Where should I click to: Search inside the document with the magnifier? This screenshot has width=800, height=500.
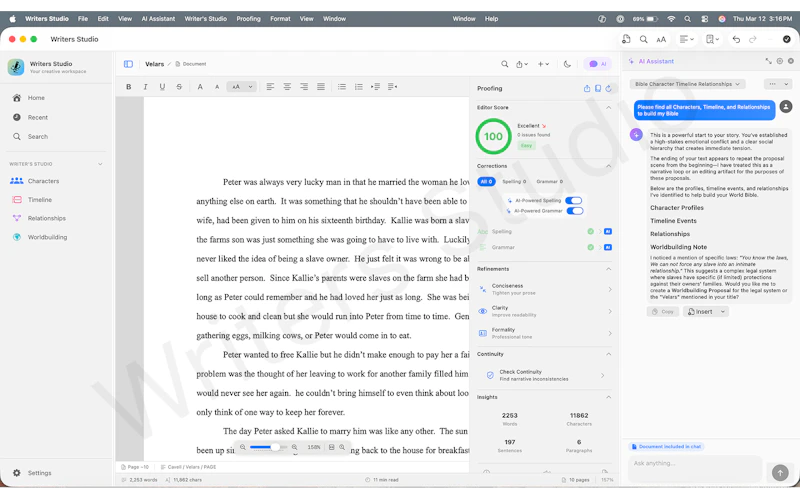point(505,64)
